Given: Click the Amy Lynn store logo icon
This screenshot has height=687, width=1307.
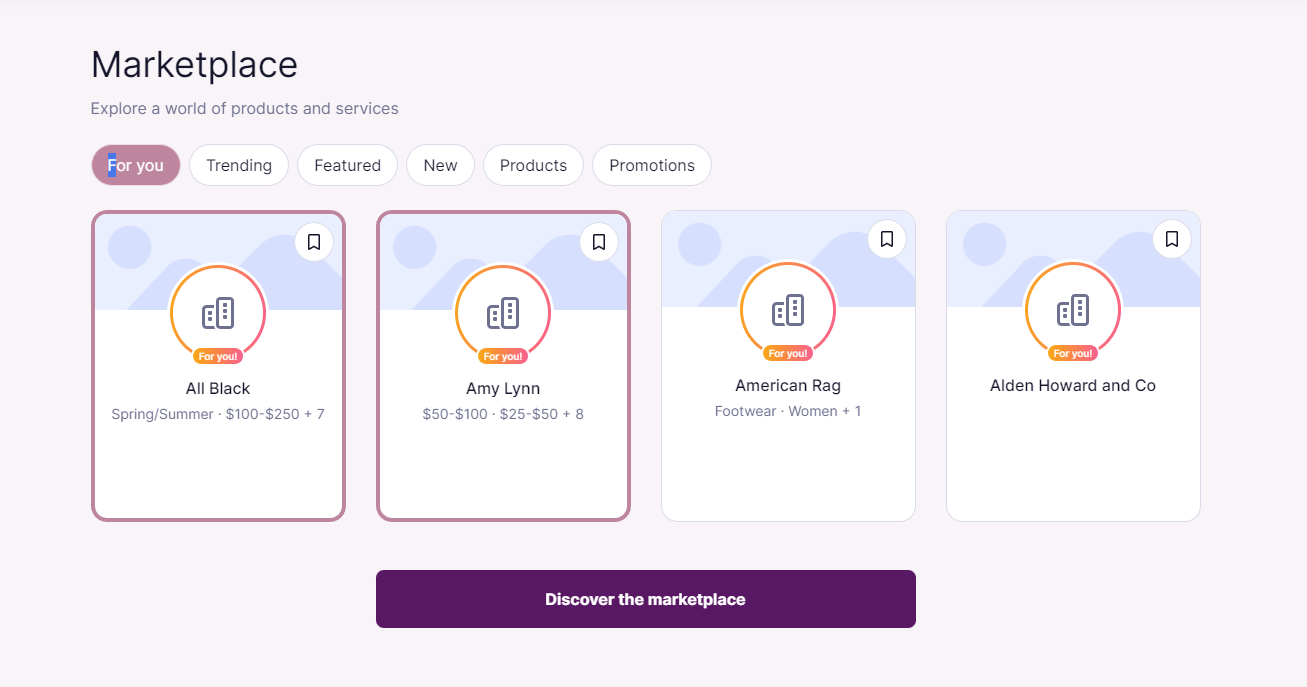Looking at the screenshot, I should pos(503,311).
